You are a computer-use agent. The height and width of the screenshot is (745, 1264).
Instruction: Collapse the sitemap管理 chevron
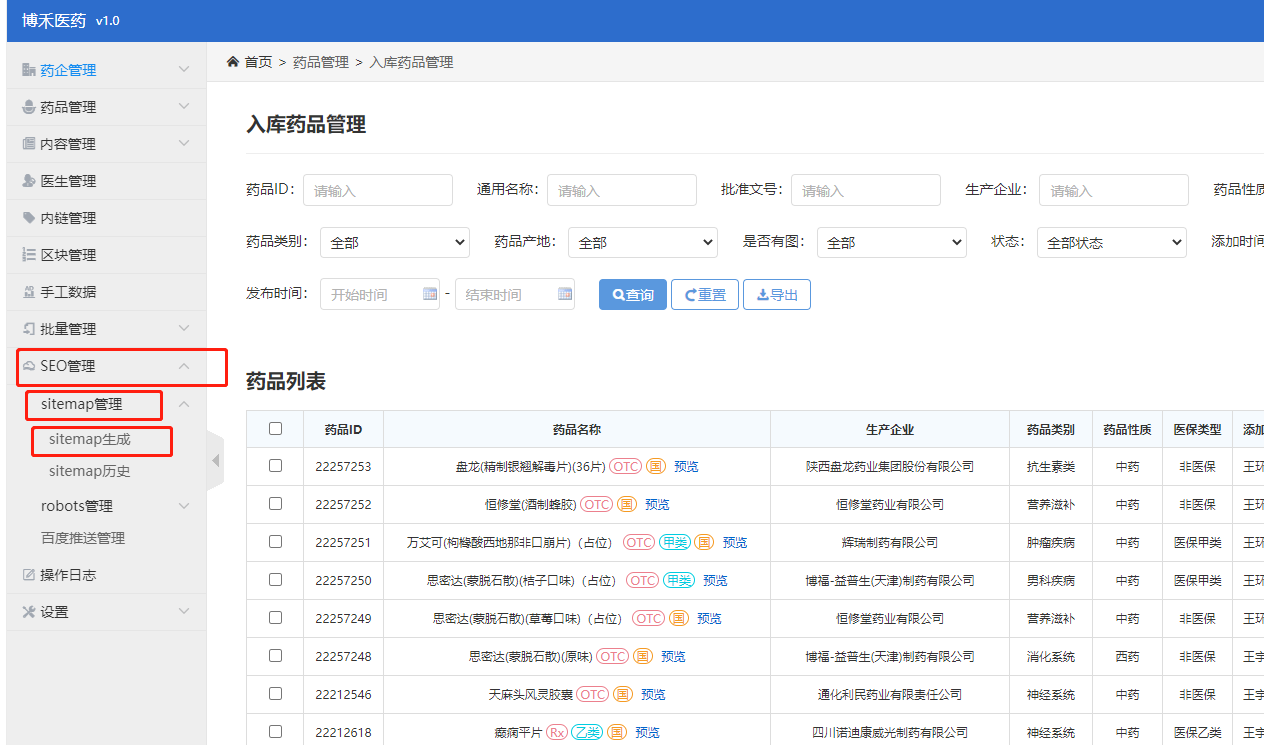tap(184, 404)
